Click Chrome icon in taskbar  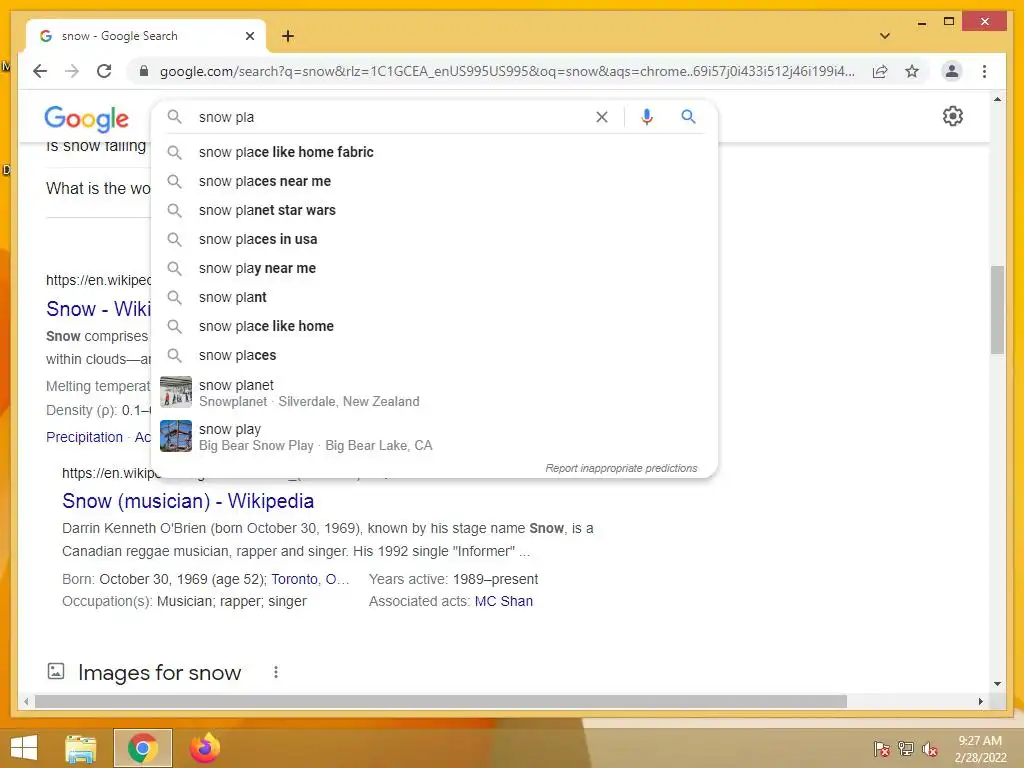[142, 748]
